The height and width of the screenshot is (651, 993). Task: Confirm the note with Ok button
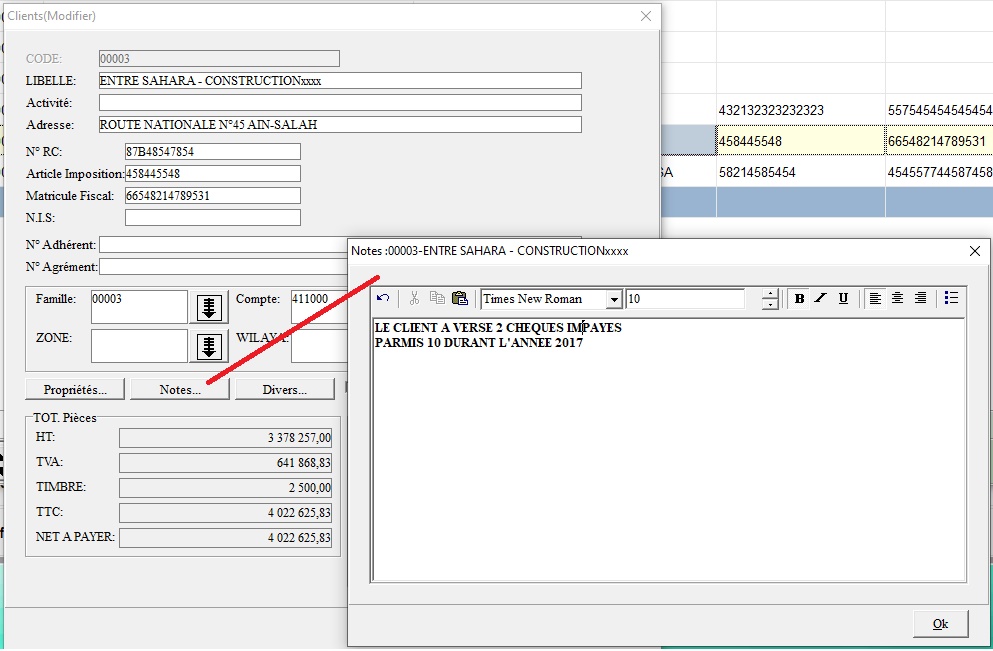click(x=940, y=623)
